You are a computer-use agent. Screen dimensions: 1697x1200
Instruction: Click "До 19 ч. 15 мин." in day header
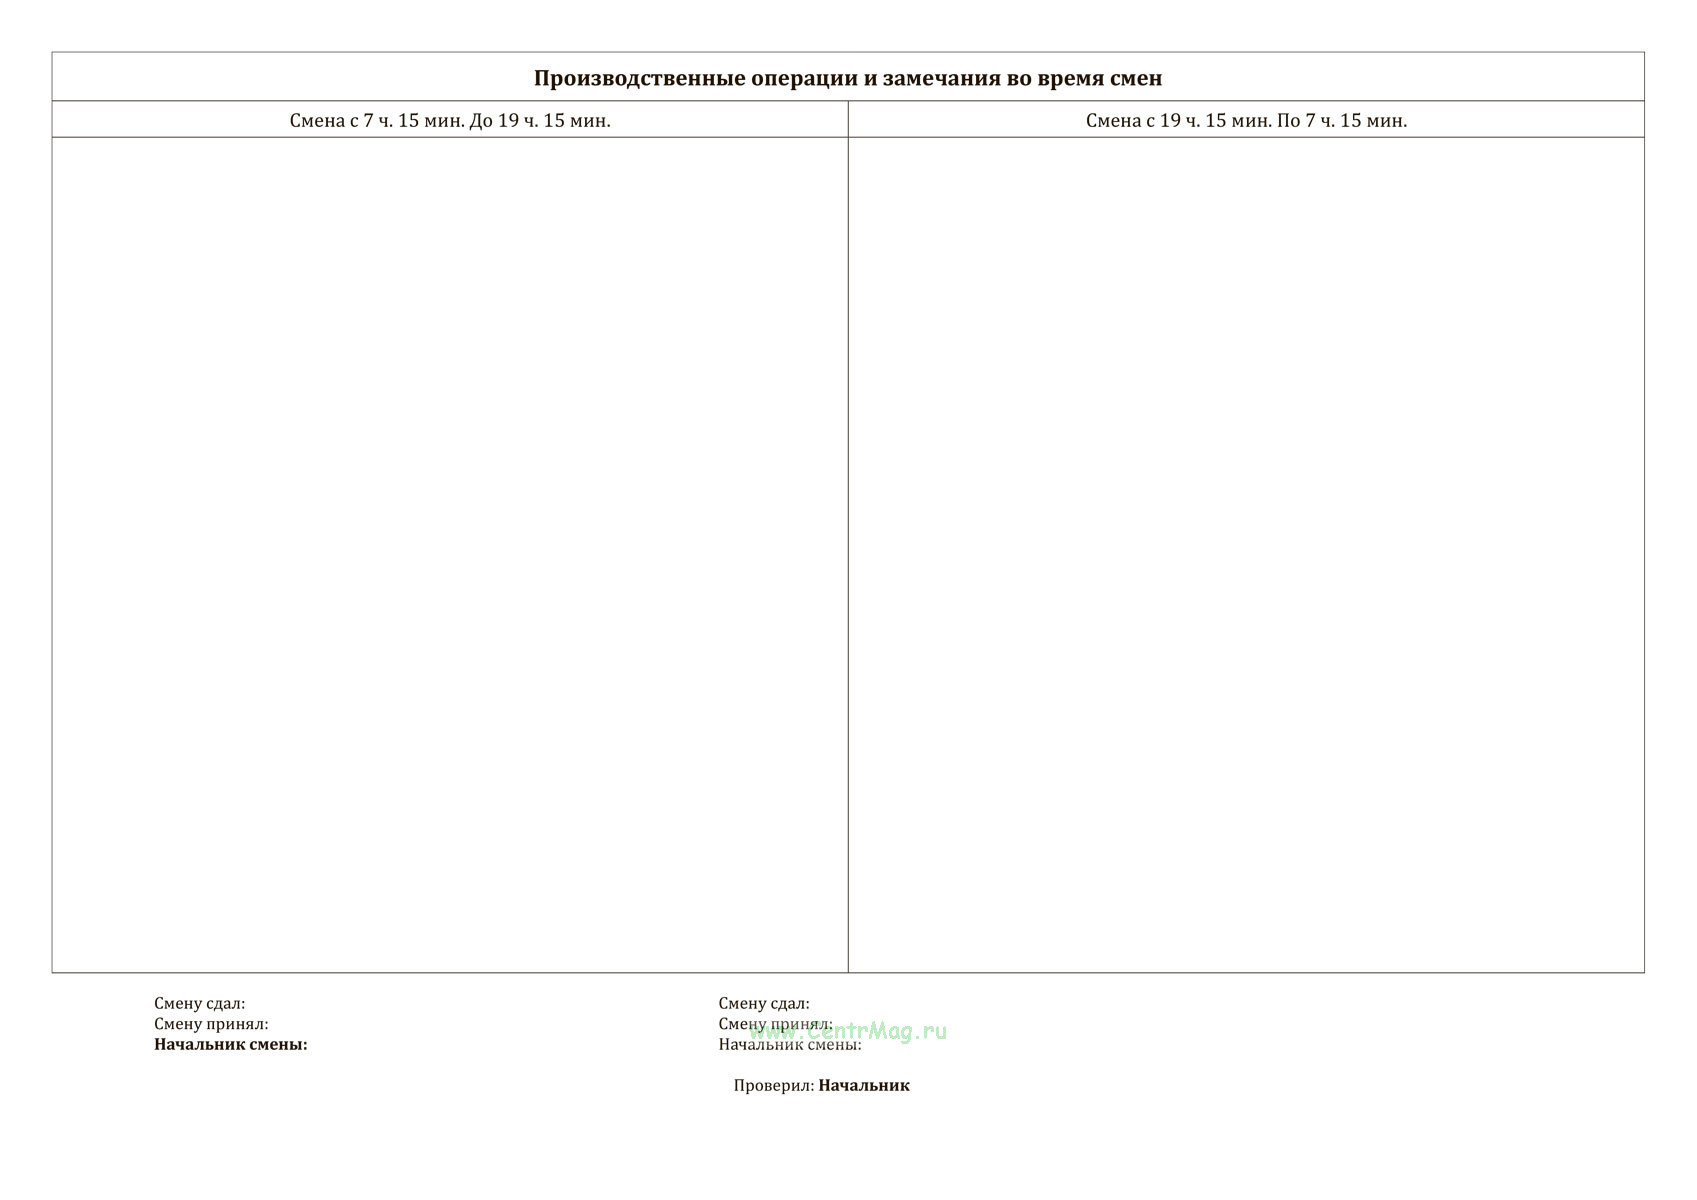[x=540, y=121]
